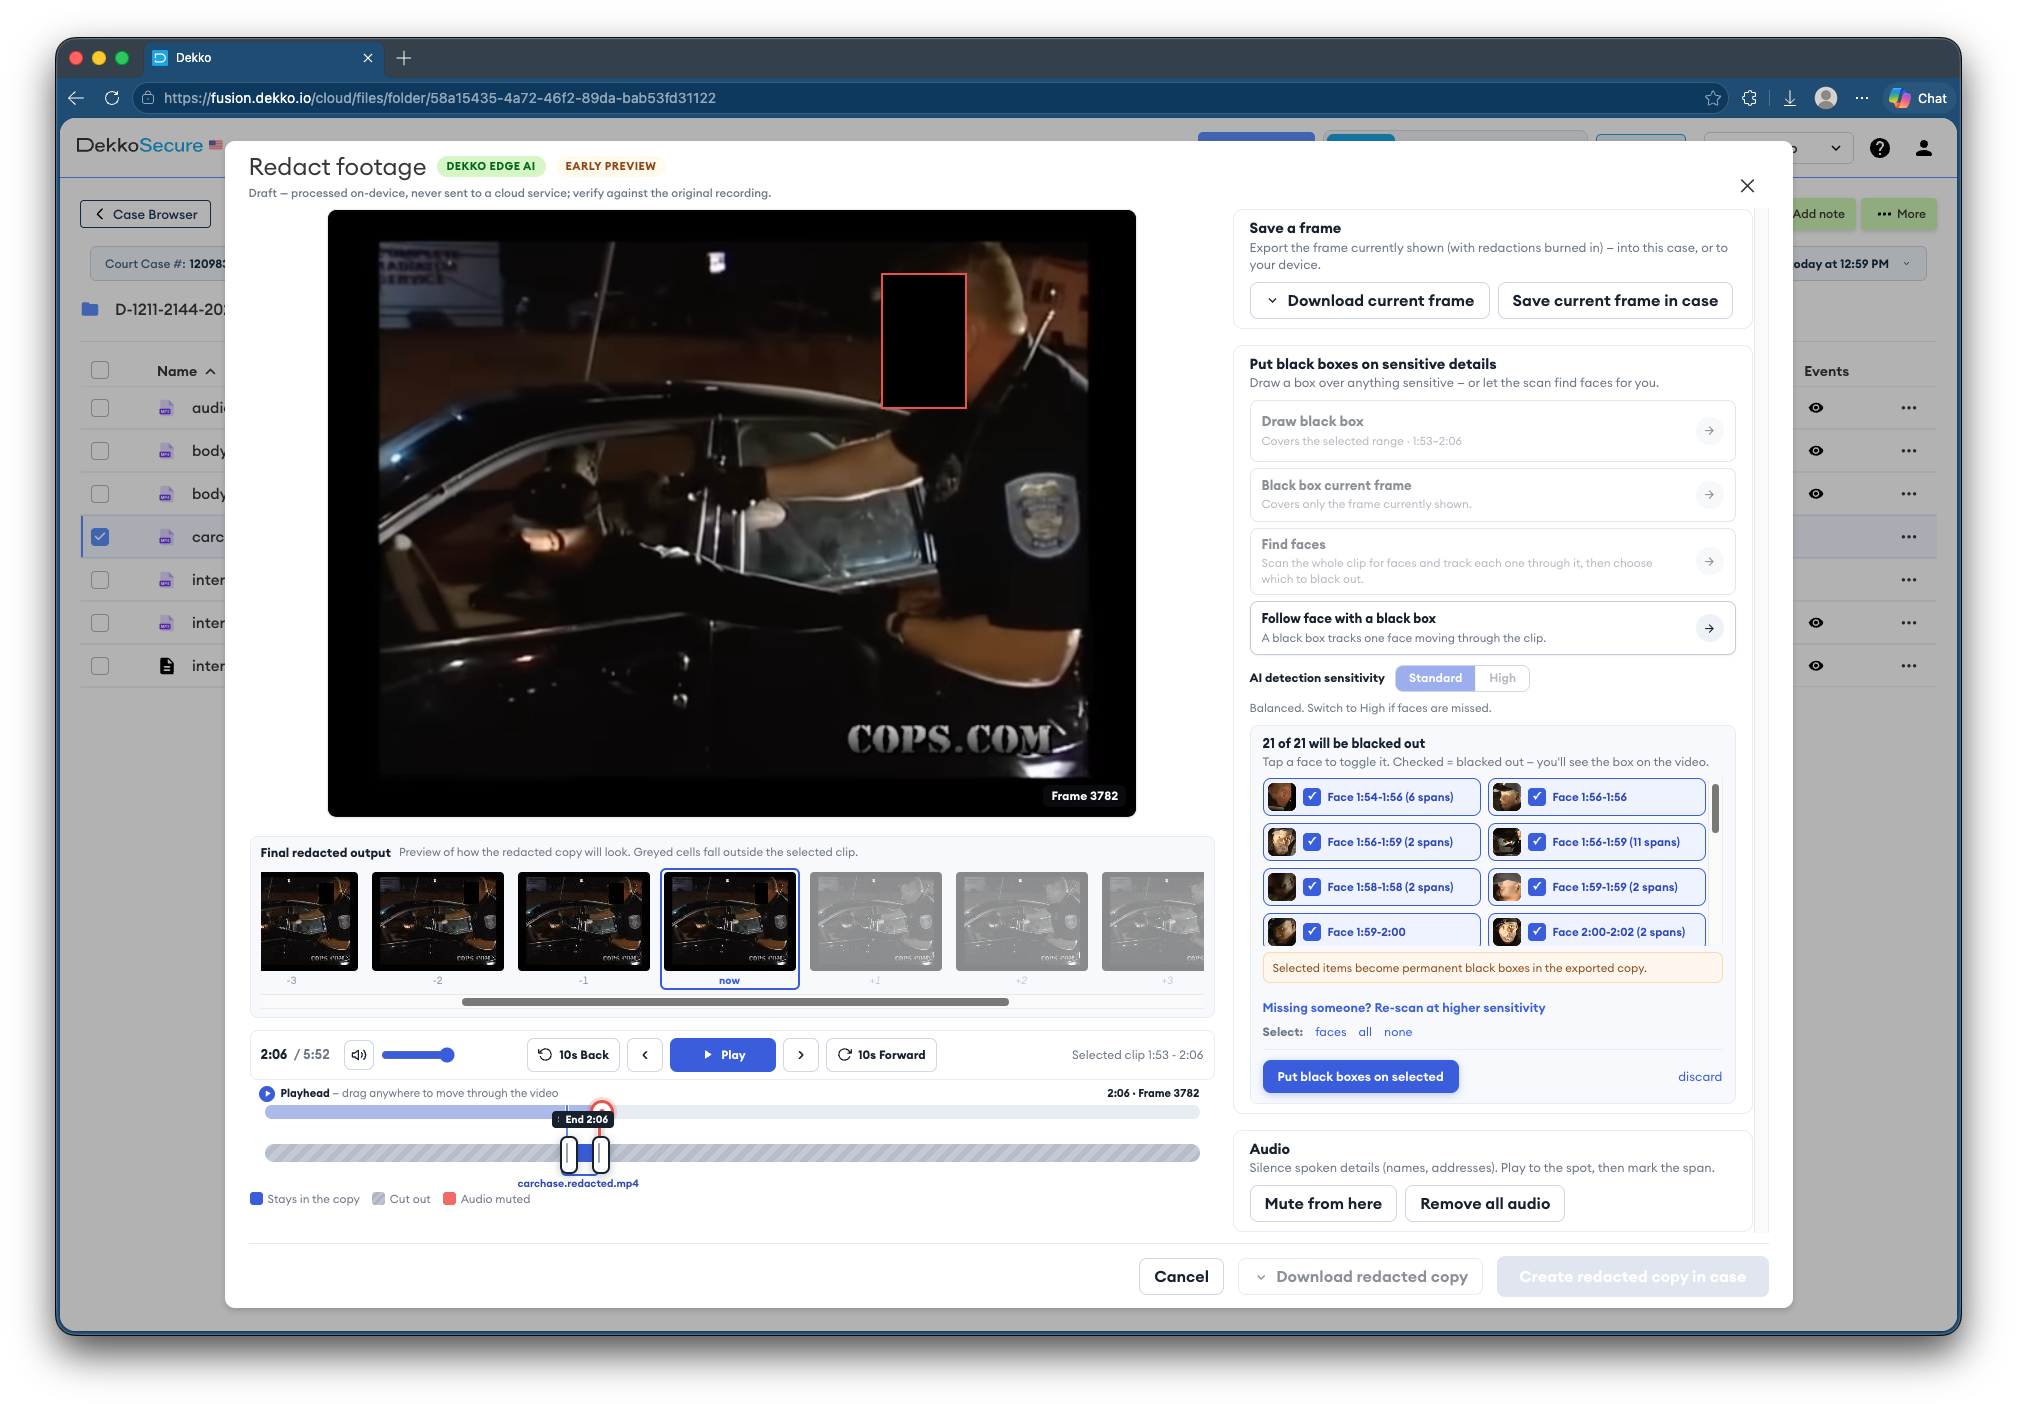Click Mute from here button
Image resolution: width=2017 pixels, height=1409 pixels.
(x=1322, y=1204)
